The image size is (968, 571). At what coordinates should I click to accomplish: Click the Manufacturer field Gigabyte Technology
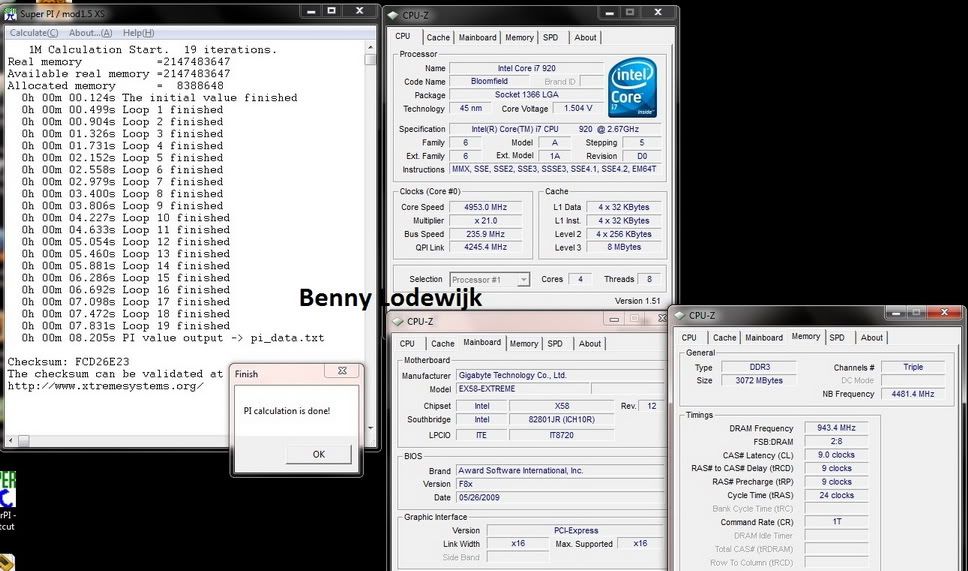[x=559, y=375]
